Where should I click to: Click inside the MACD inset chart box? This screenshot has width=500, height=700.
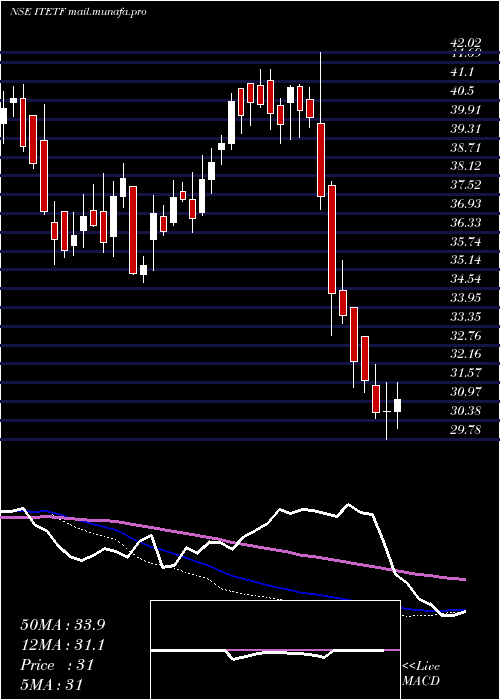[x=275, y=650]
